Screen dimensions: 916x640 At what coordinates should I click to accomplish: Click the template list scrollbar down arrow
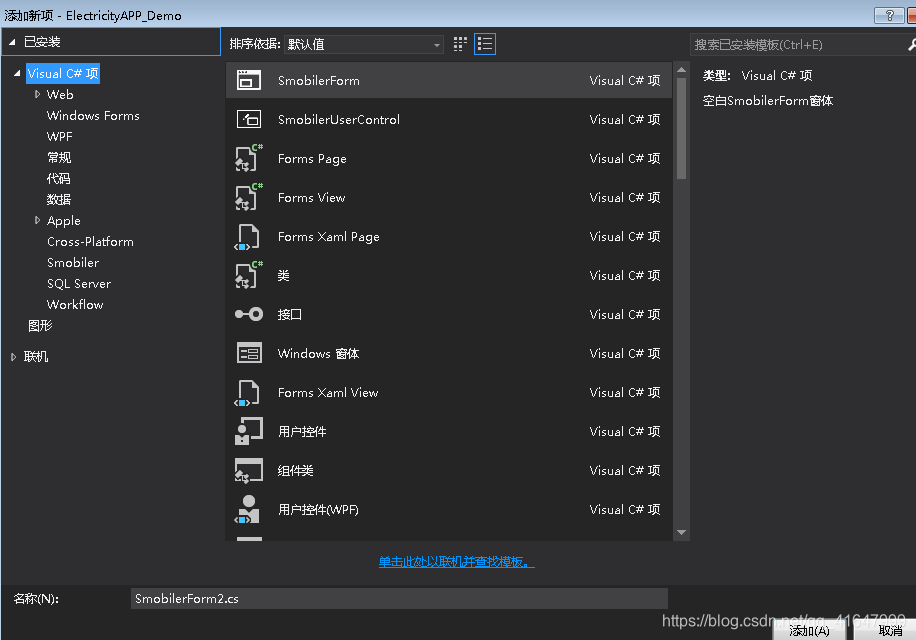pyautogui.click(x=681, y=533)
